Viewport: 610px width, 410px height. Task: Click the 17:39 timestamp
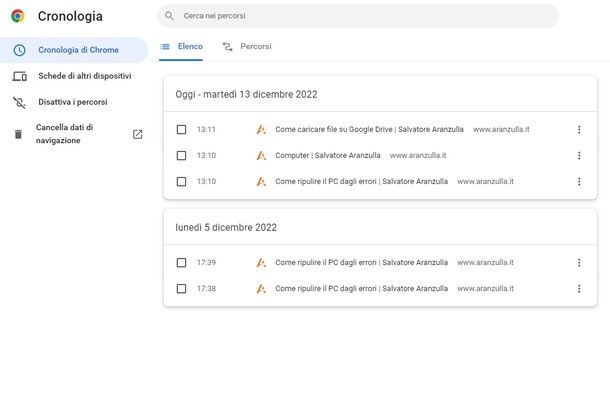click(x=206, y=263)
